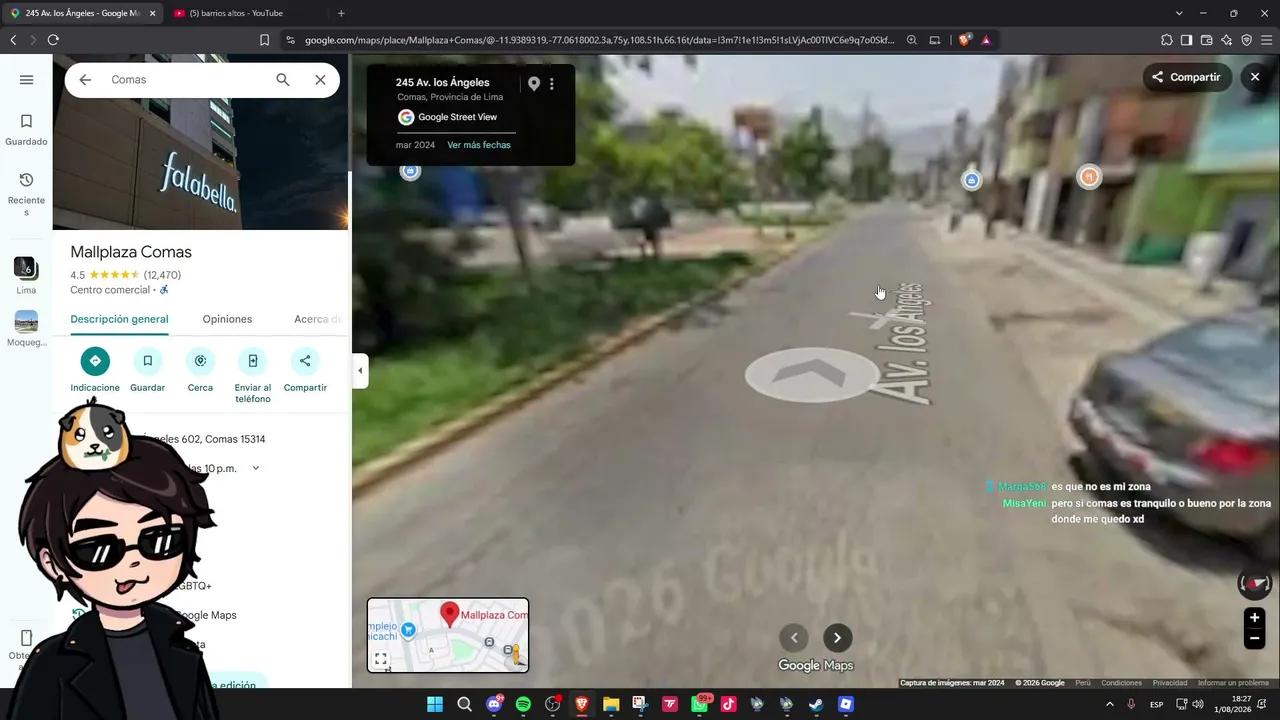Open the Guardado saved places panel
The width and height of the screenshot is (1280, 720).
[26, 130]
